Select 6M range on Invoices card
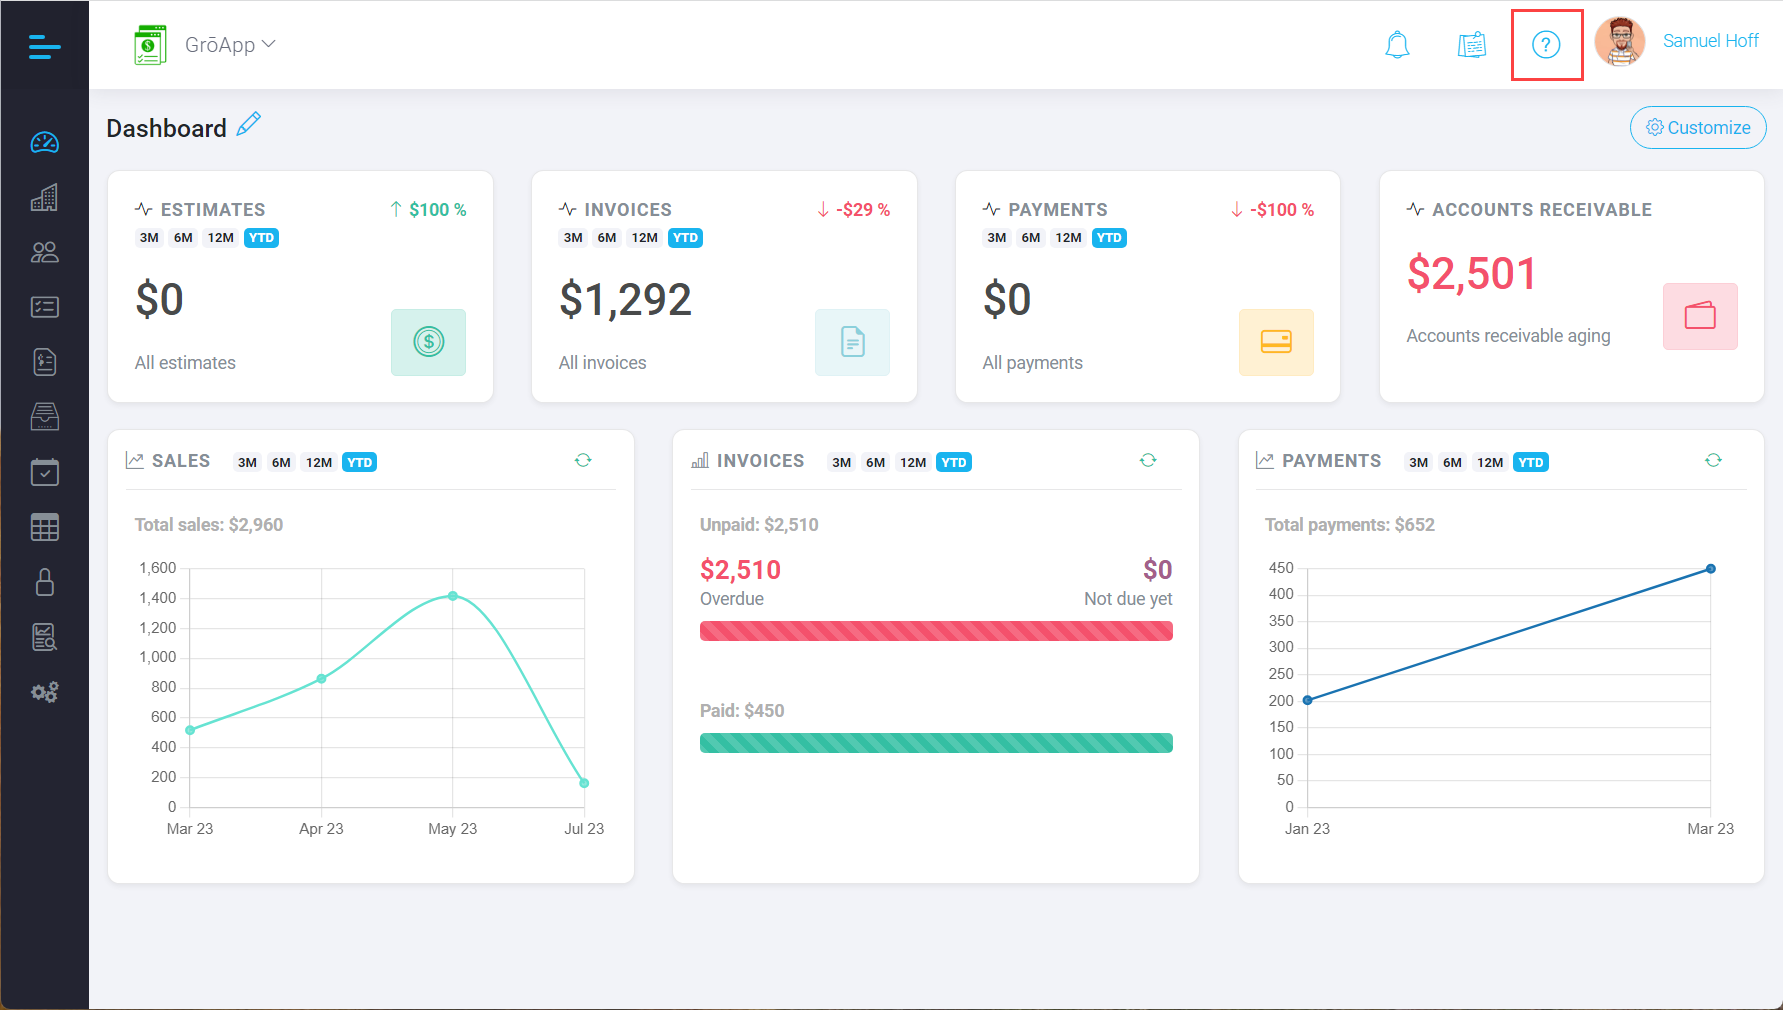This screenshot has width=1783, height=1010. pos(607,238)
